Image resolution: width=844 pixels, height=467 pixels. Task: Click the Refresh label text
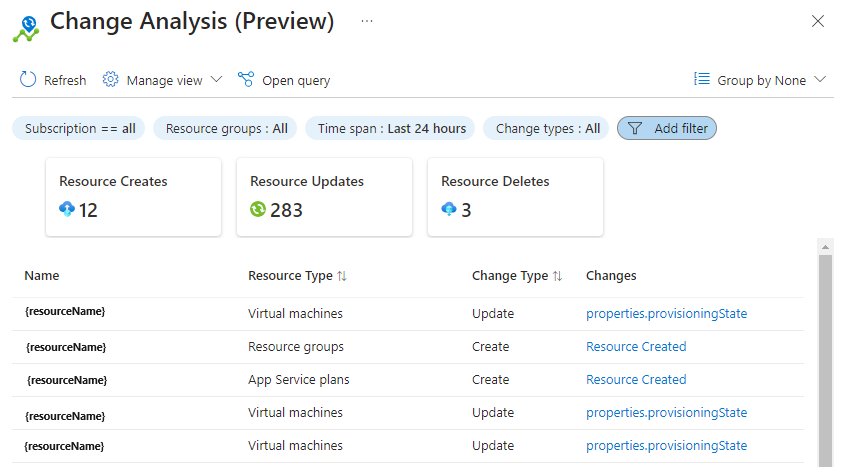65,81
